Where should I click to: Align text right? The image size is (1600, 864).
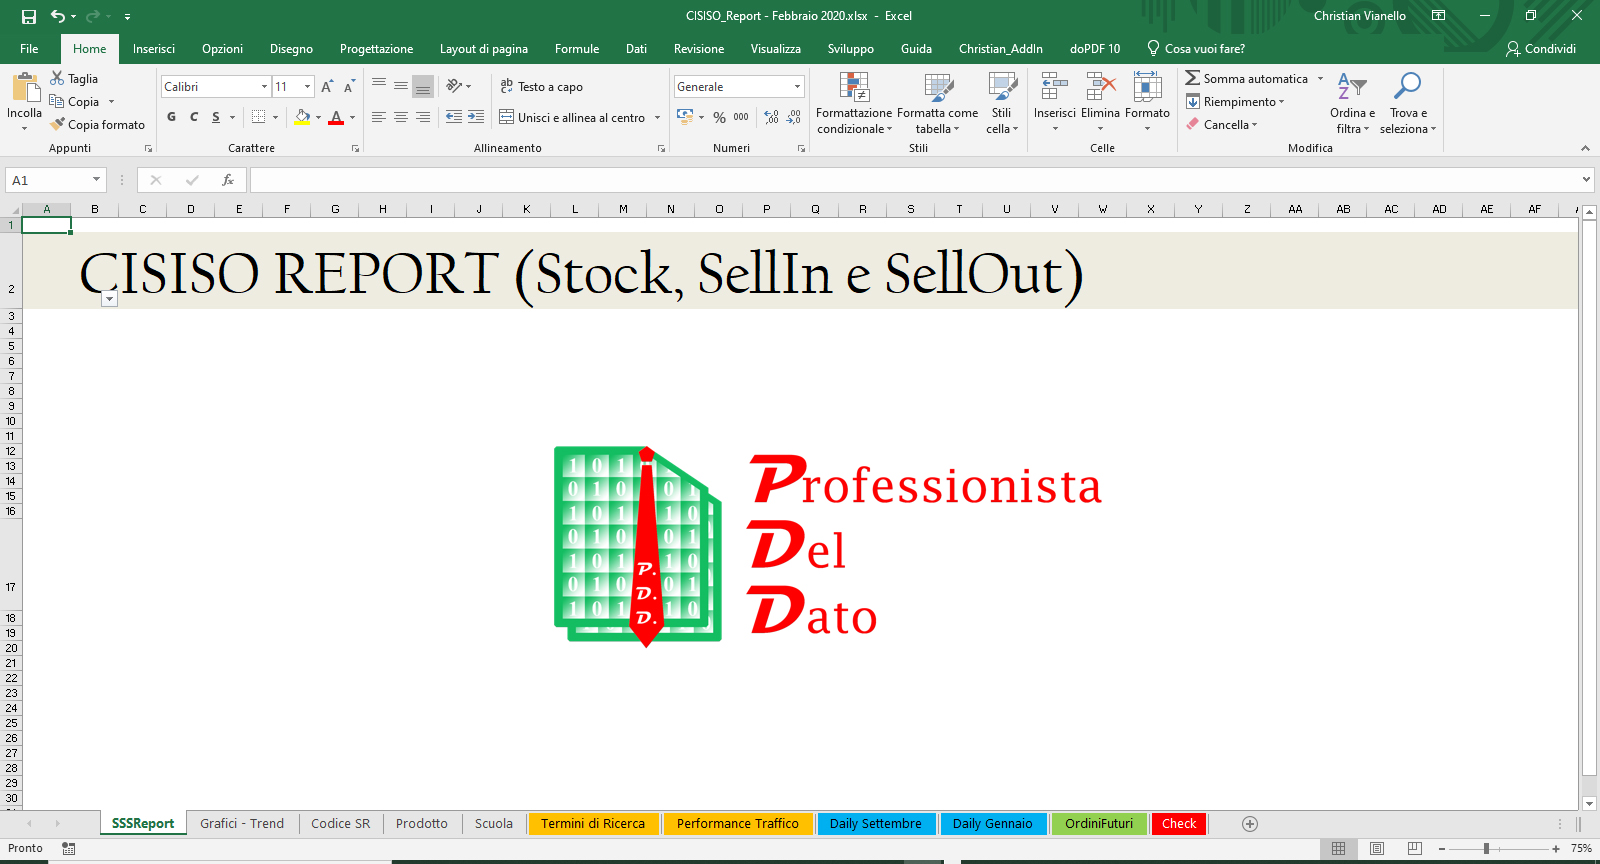point(423,117)
